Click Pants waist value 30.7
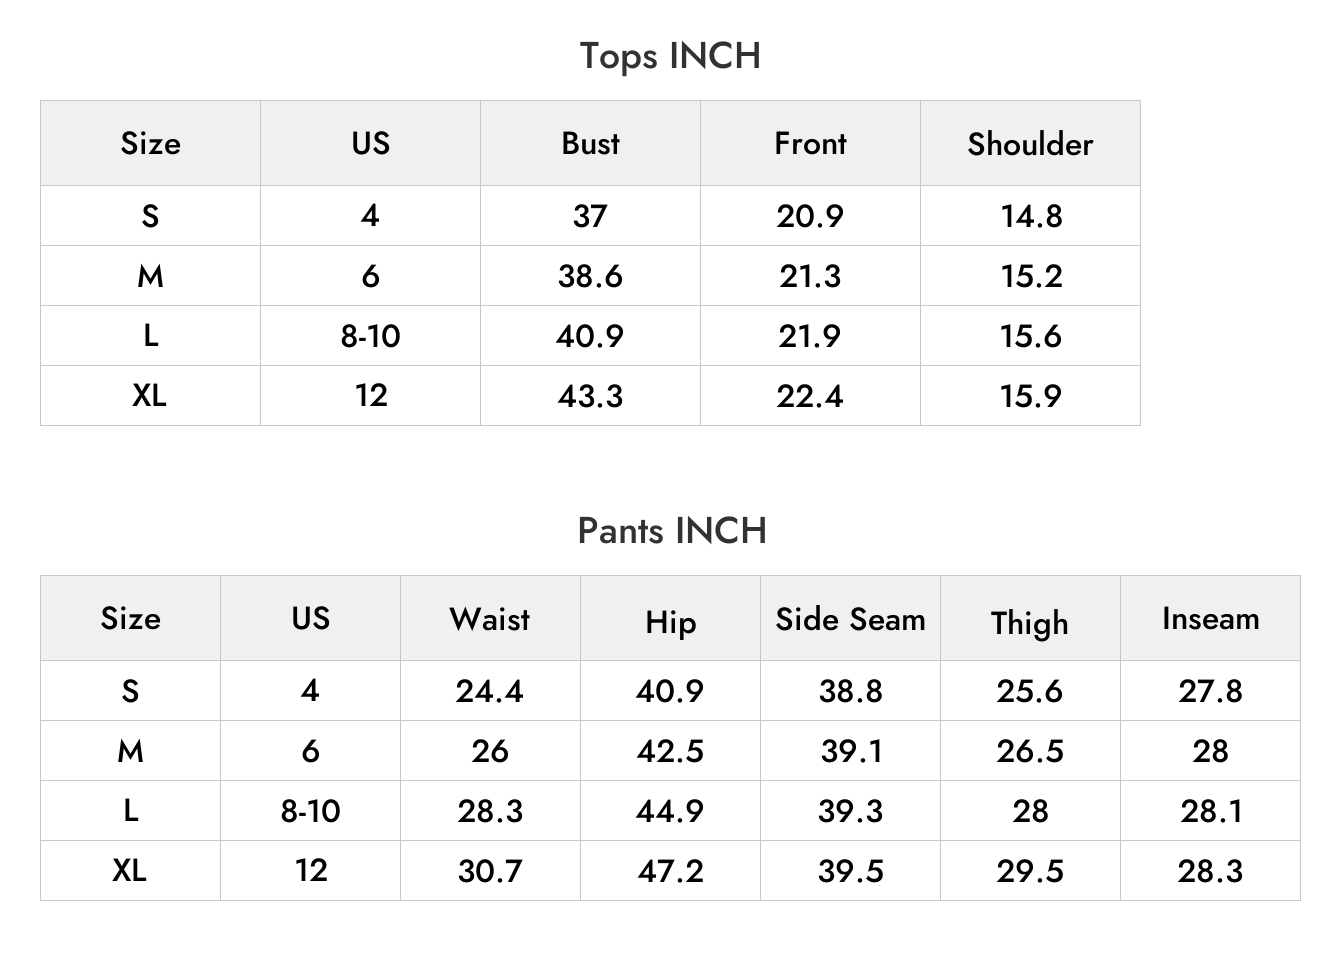 [x=490, y=871]
